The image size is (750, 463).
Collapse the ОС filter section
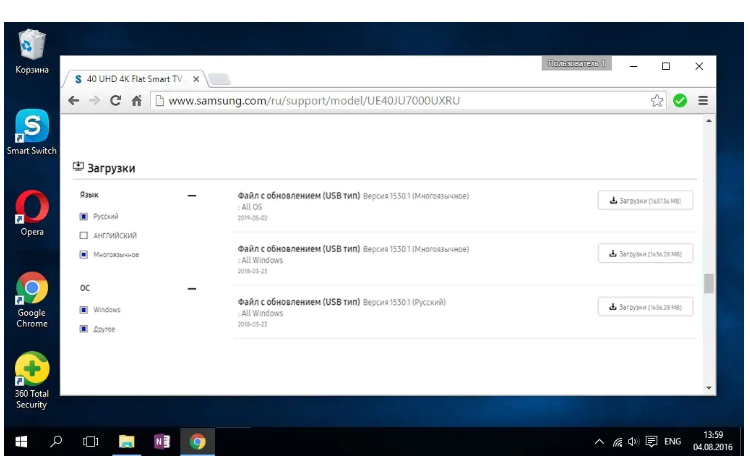192,288
